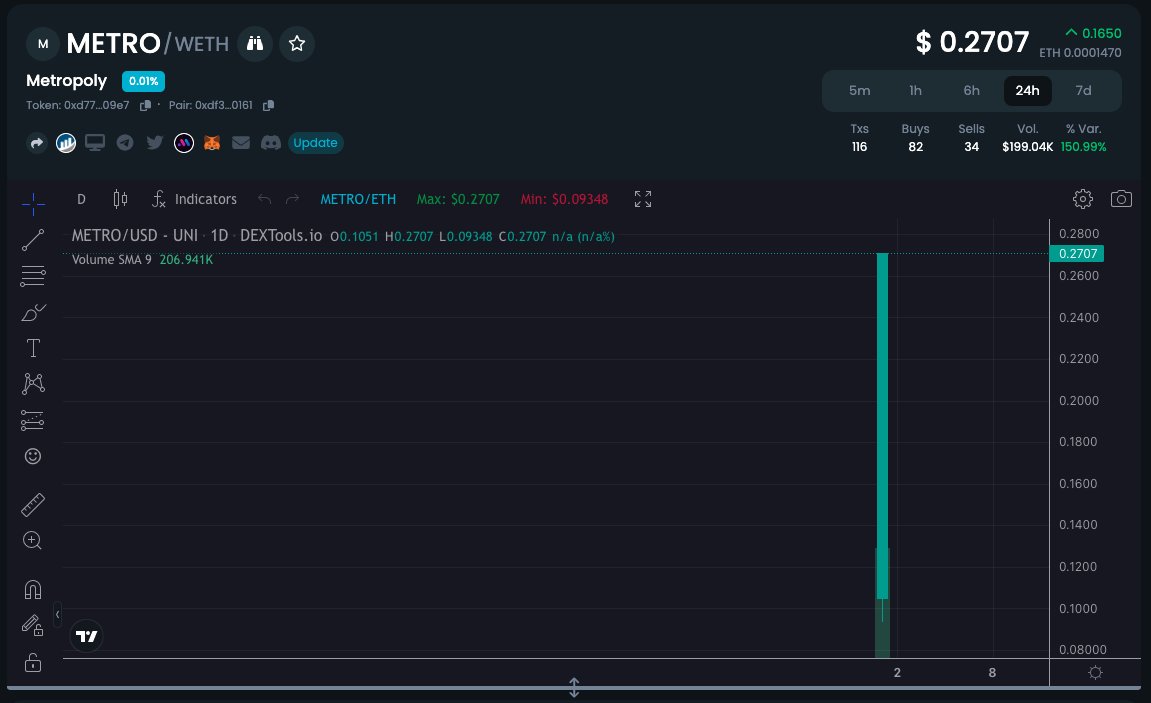The height and width of the screenshot is (703, 1151).
Task: Click the undo arrow in chart toolbar
Action: [x=264, y=199]
